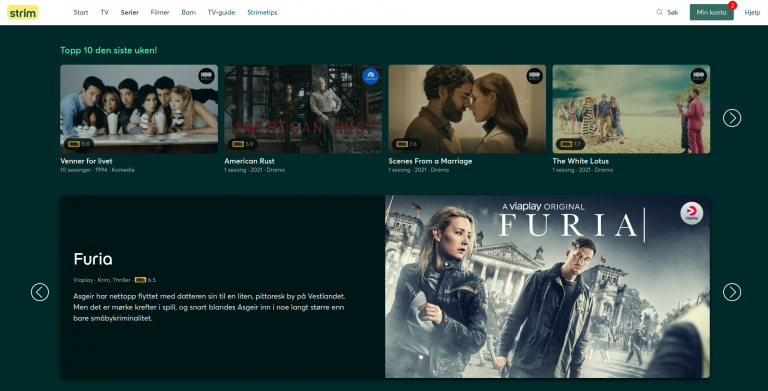The width and height of the screenshot is (768, 391).
Task: Click the American Rust title
Action: [249, 161]
